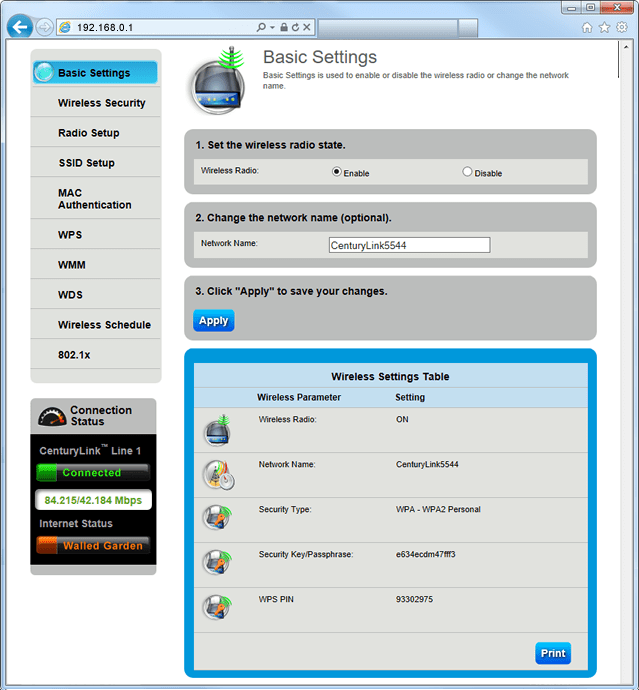Click the WPS PIN row icon
The height and width of the screenshot is (690, 639).
pyautogui.click(x=217, y=608)
